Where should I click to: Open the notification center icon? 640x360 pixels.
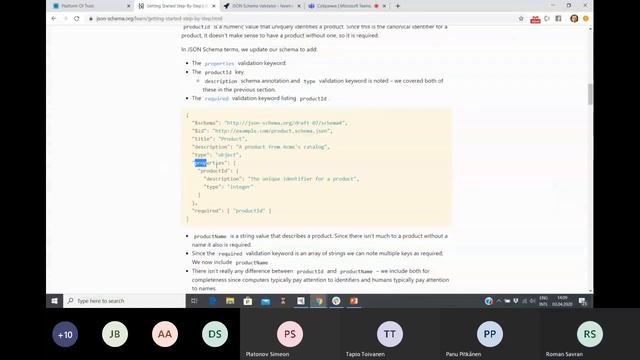tap(582, 301)
